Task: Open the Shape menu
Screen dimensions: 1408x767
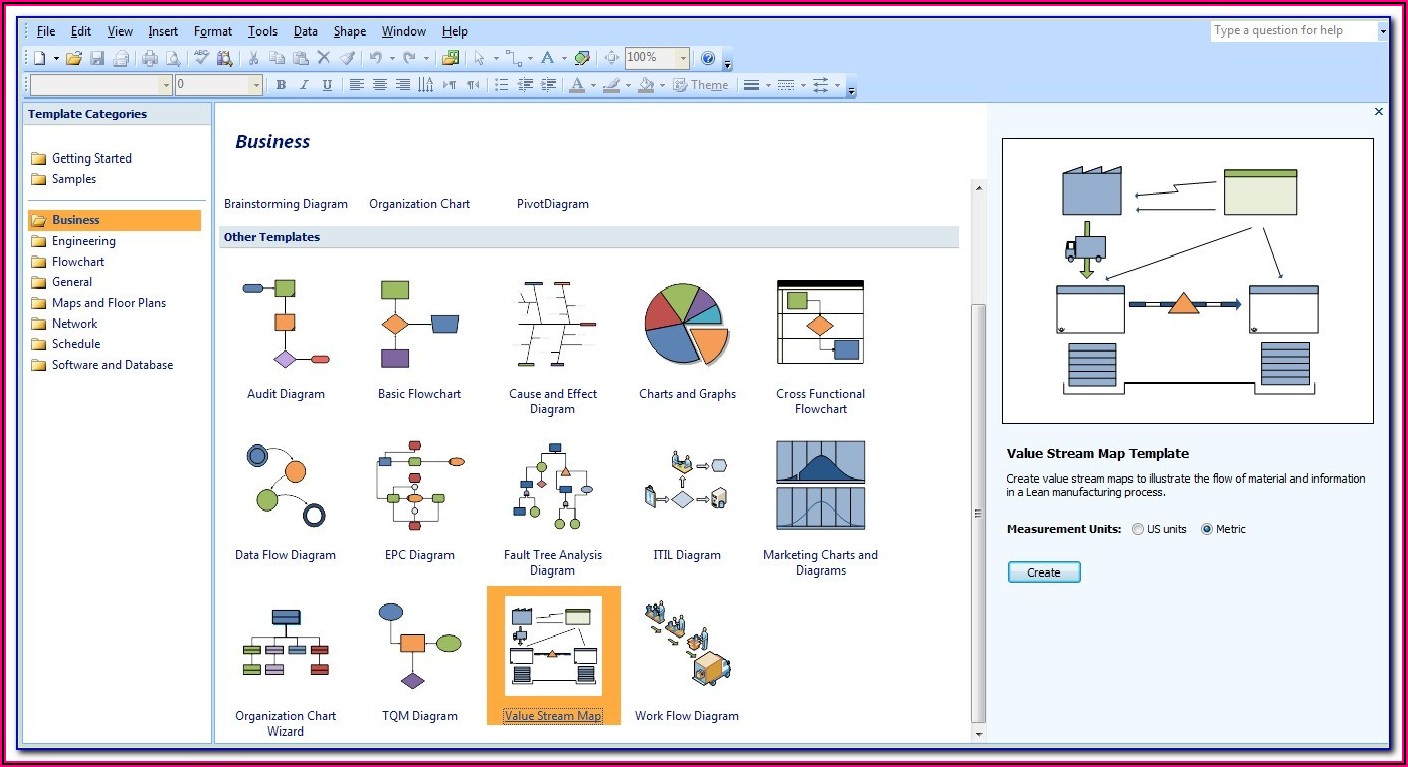Action: click(350, 32)
